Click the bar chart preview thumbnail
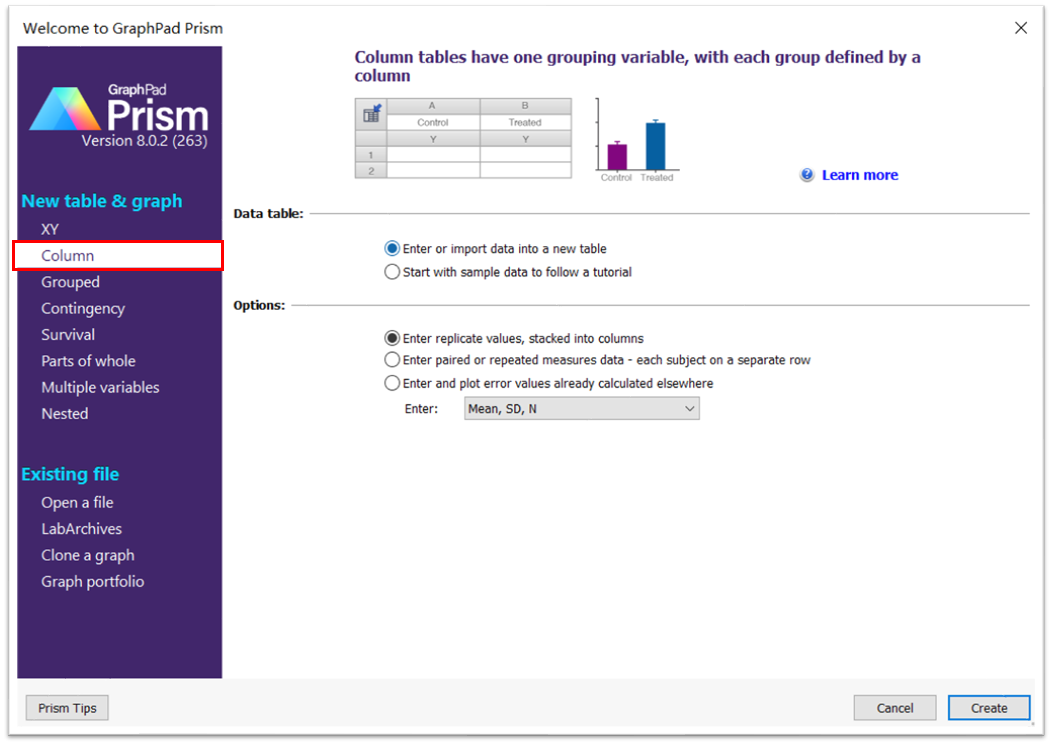 coord(637,140)
